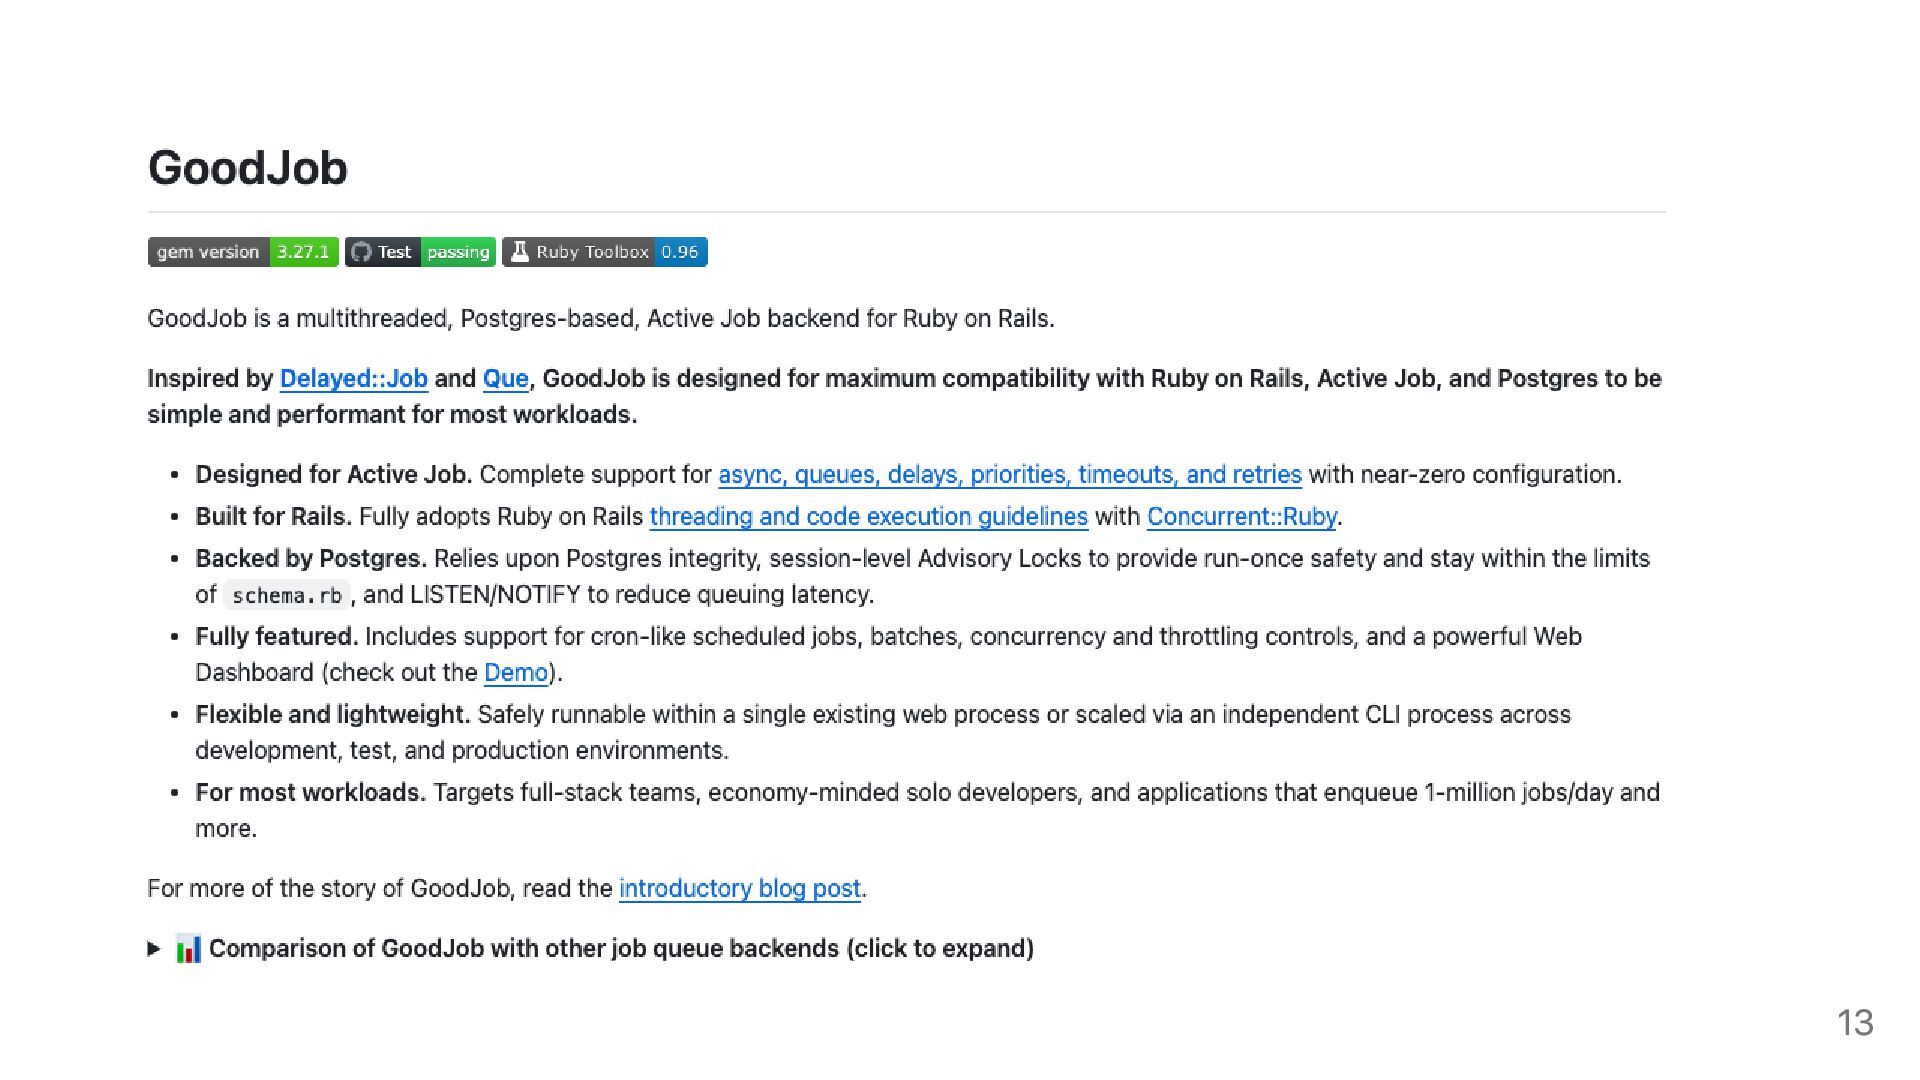
Task: Open the Concurrent::Ruby link
Action: [1241, 517]
